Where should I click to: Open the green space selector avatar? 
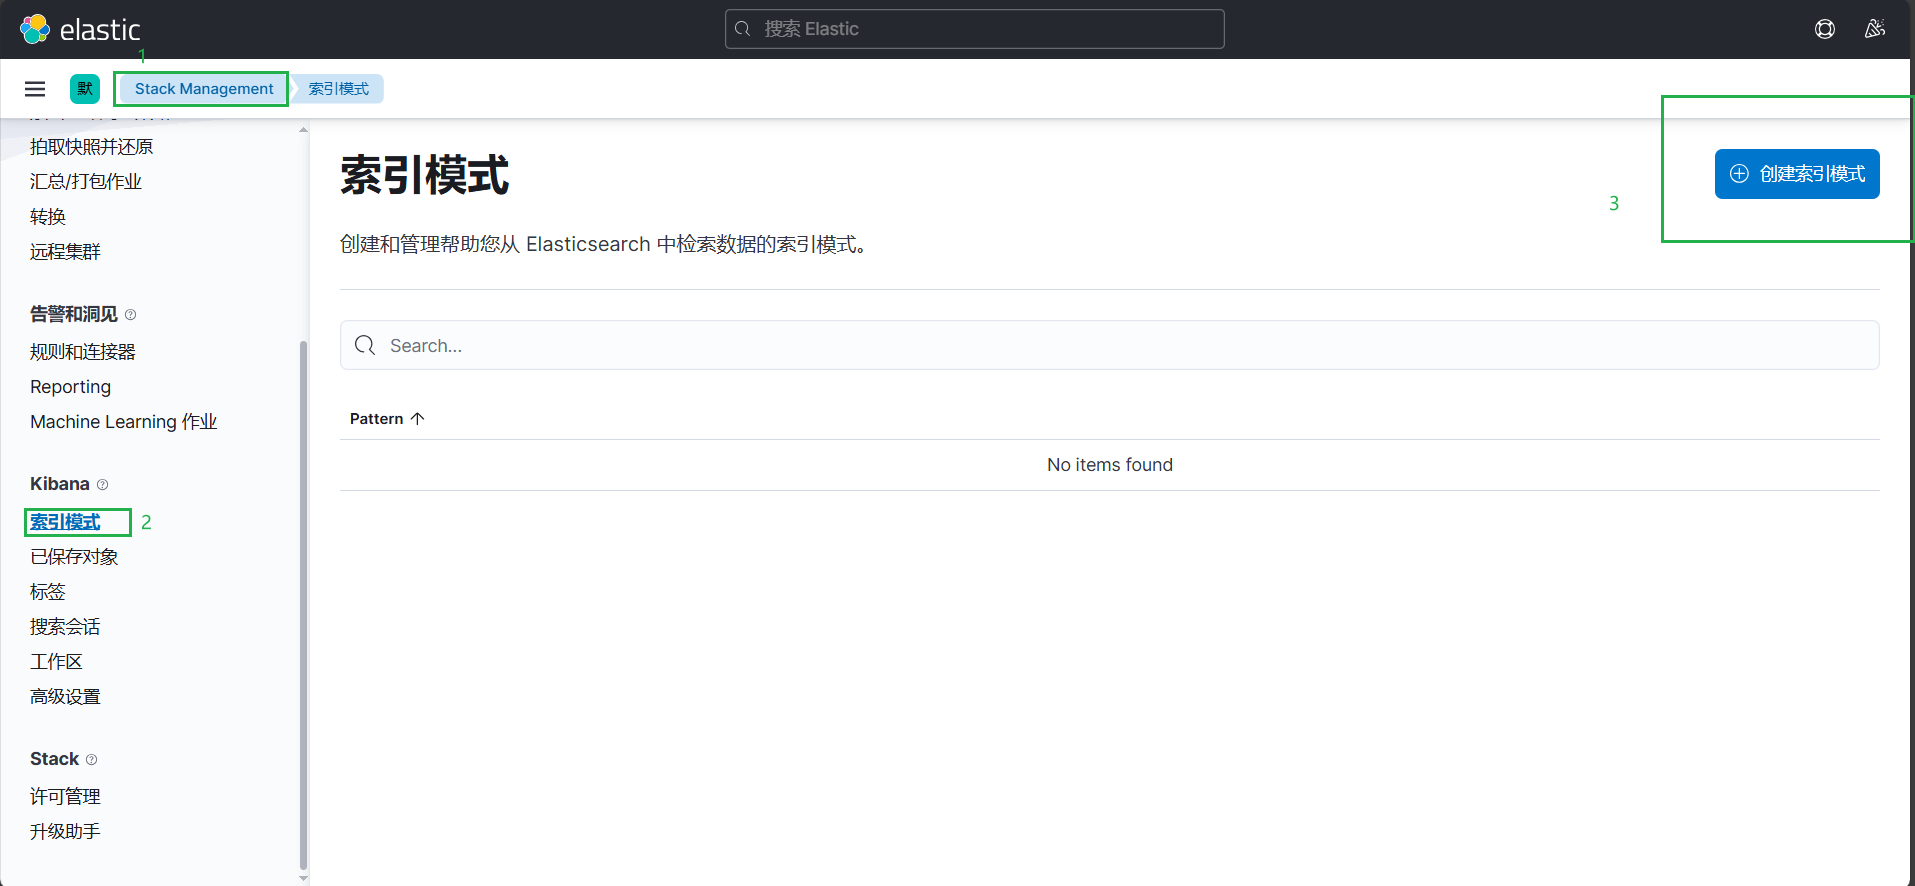point(85,89)
